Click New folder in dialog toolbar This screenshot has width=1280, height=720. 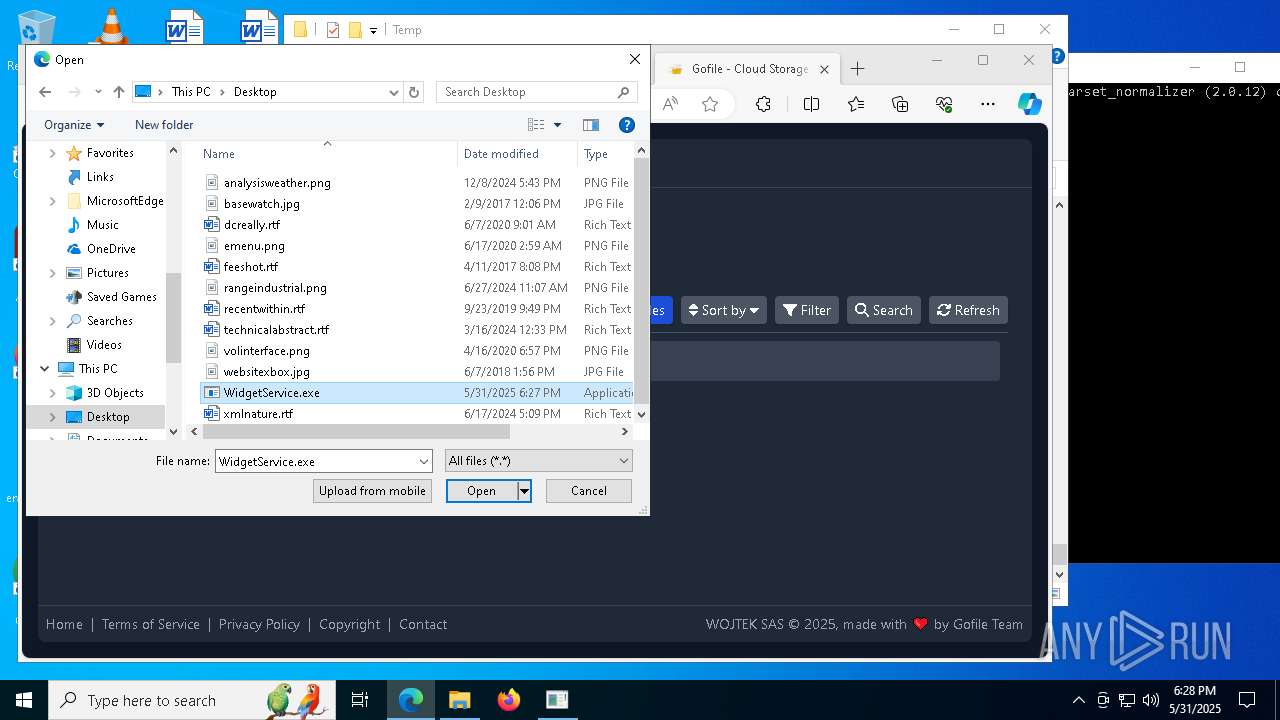[164, 125]
